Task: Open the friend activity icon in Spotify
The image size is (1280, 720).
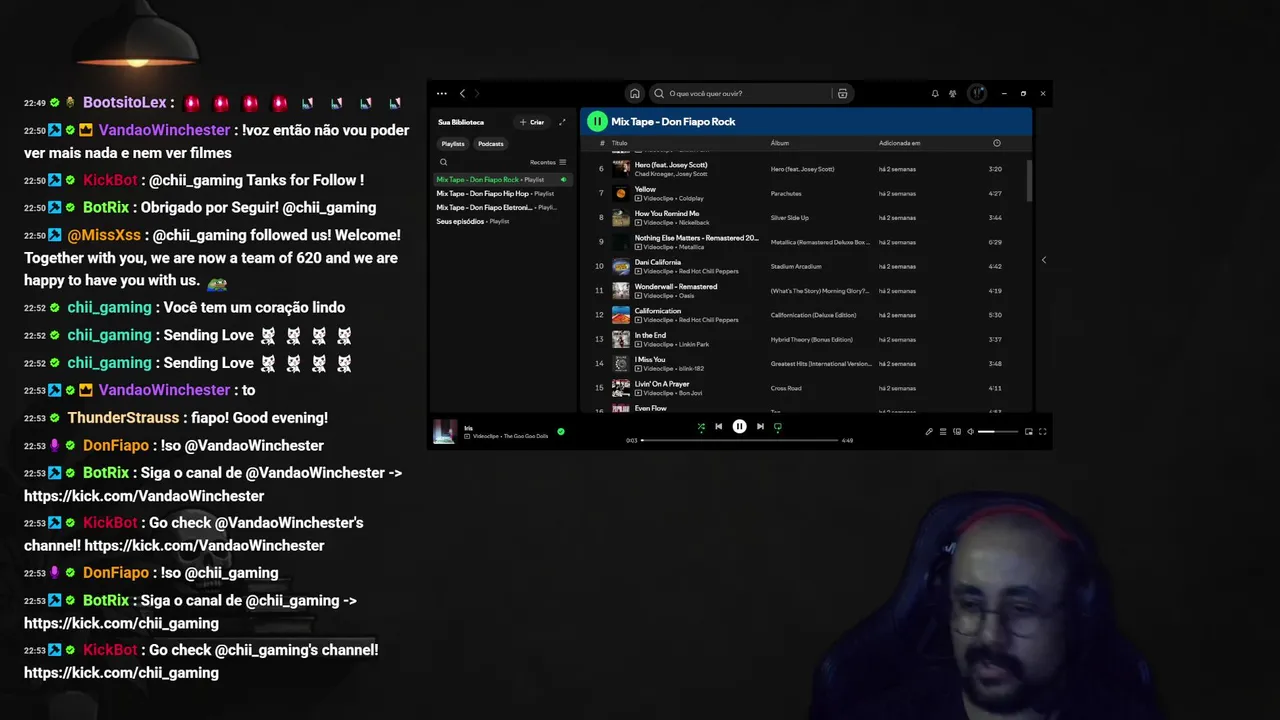Action: (x=953, y=94)
